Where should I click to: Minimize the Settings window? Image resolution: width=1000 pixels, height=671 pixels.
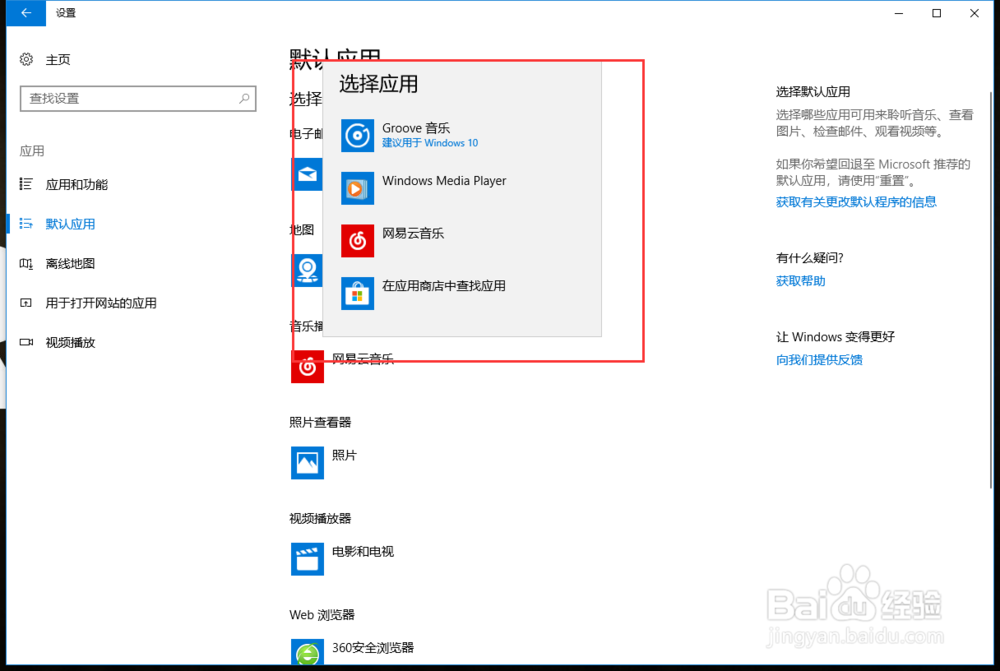tap(899, 13)
